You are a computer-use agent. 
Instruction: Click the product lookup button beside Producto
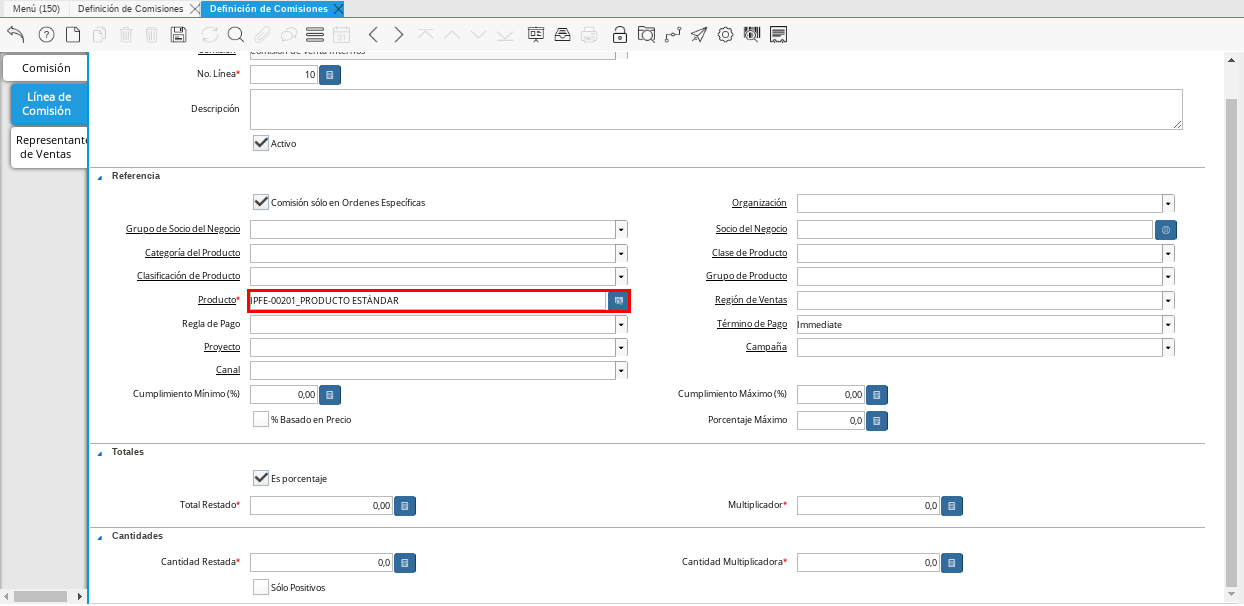[619, 301]
